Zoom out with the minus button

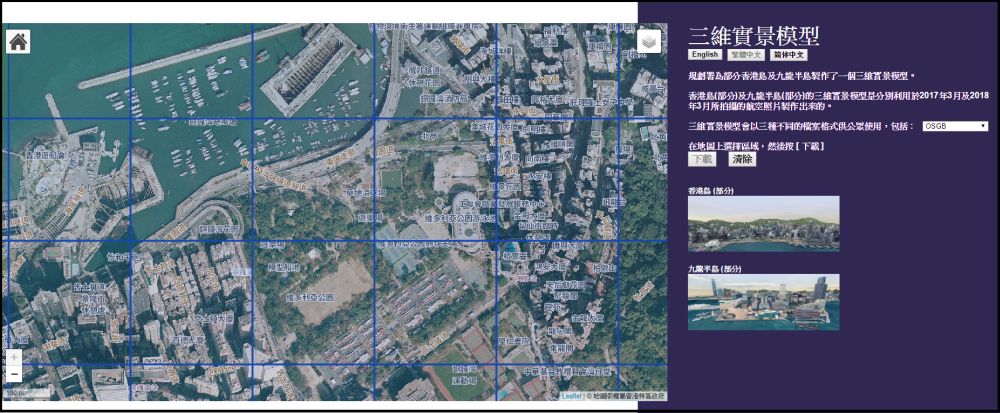point(14,375)
